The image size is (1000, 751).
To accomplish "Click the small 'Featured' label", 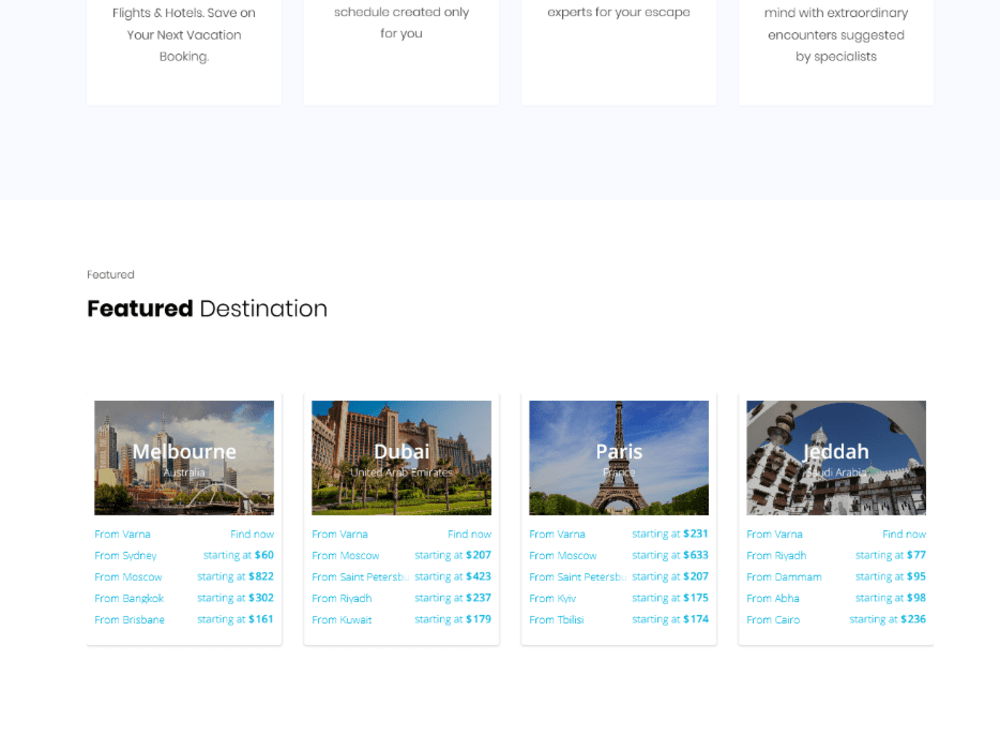I will pyautogui.click(x=111, y=275).
